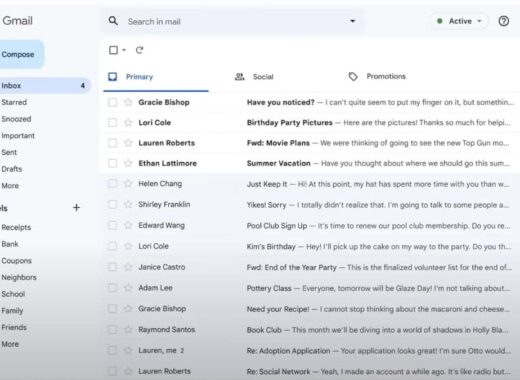
Task: Open the search options dropdown arrow
Action: pos(352,21)
